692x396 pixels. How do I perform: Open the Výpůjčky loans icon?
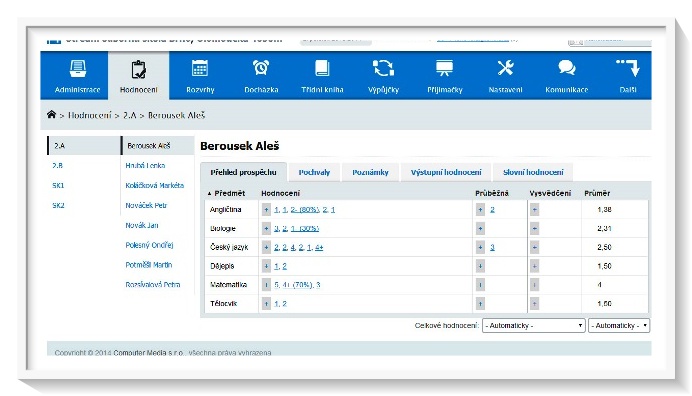coord(383,68)
